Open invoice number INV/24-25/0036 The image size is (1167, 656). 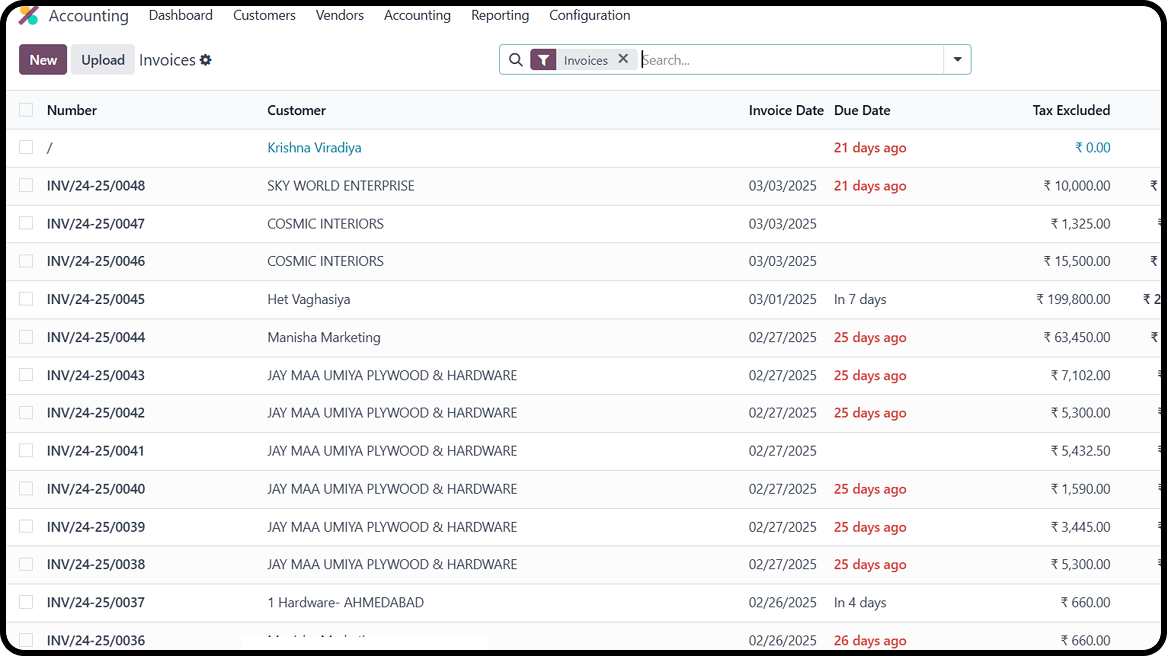[x=96, y=640]
